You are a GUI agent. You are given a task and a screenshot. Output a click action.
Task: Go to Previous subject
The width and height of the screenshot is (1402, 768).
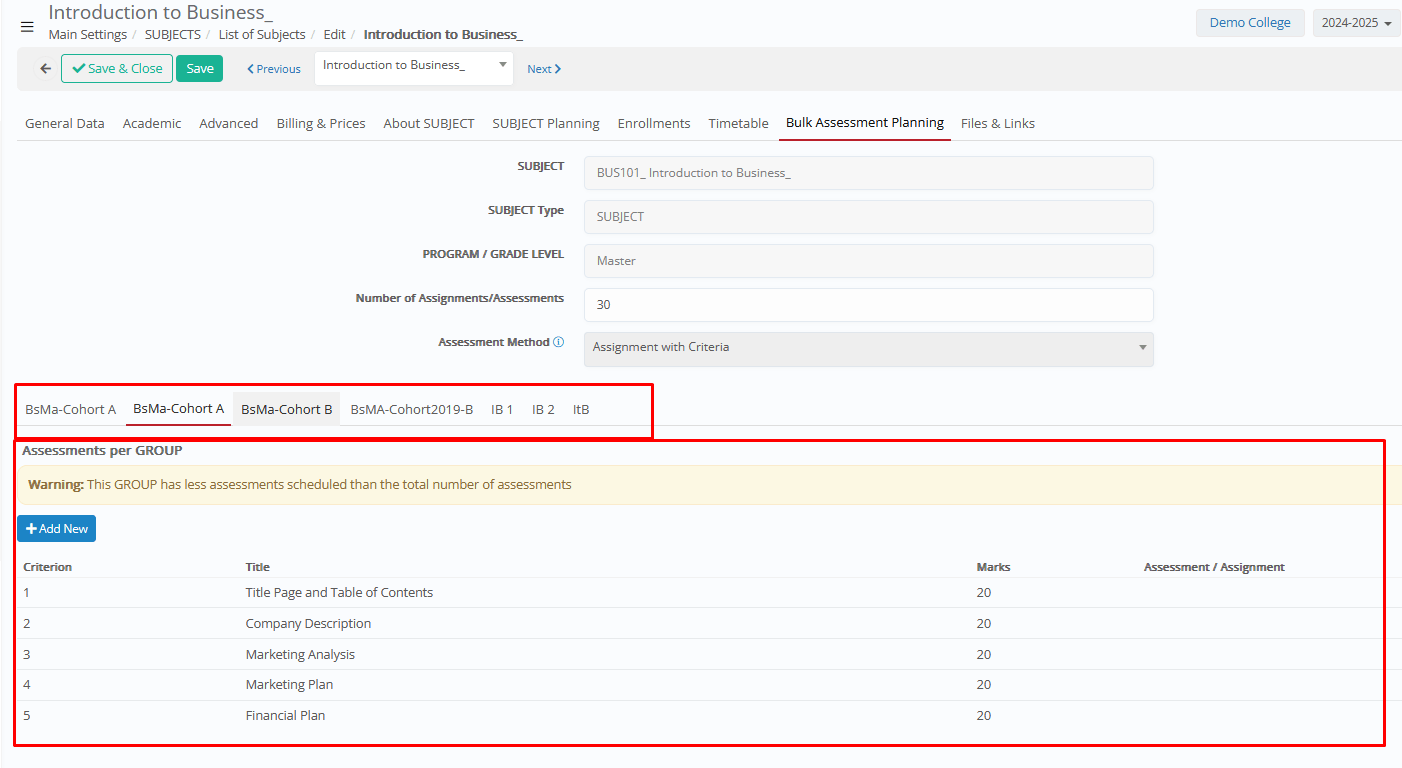274,69
